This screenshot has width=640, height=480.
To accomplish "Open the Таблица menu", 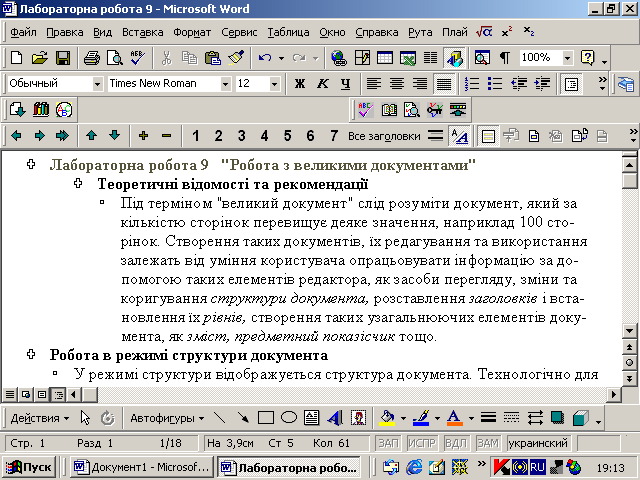I will [289, 32].
